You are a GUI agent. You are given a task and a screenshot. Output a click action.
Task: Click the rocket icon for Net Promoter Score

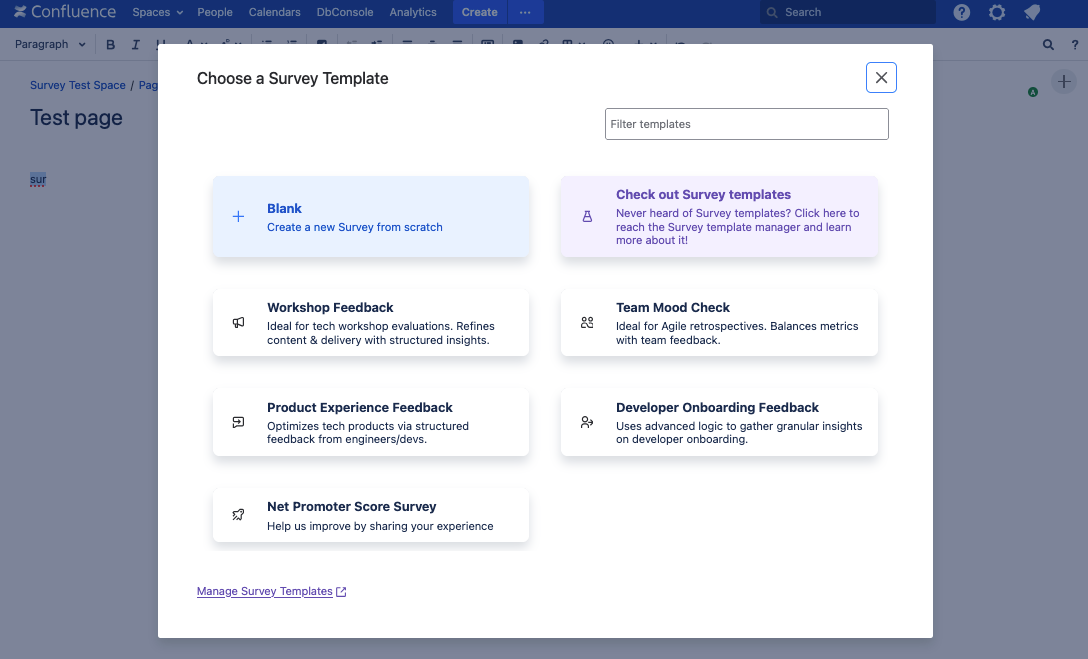238,515
